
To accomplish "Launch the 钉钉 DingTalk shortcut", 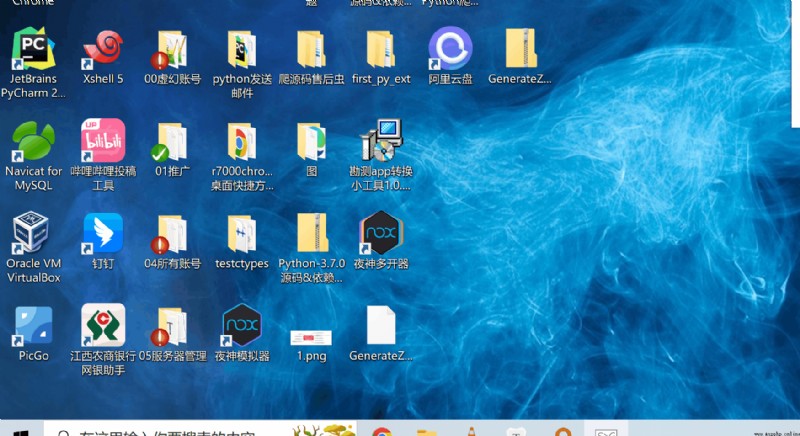I will tap(103, 233).
